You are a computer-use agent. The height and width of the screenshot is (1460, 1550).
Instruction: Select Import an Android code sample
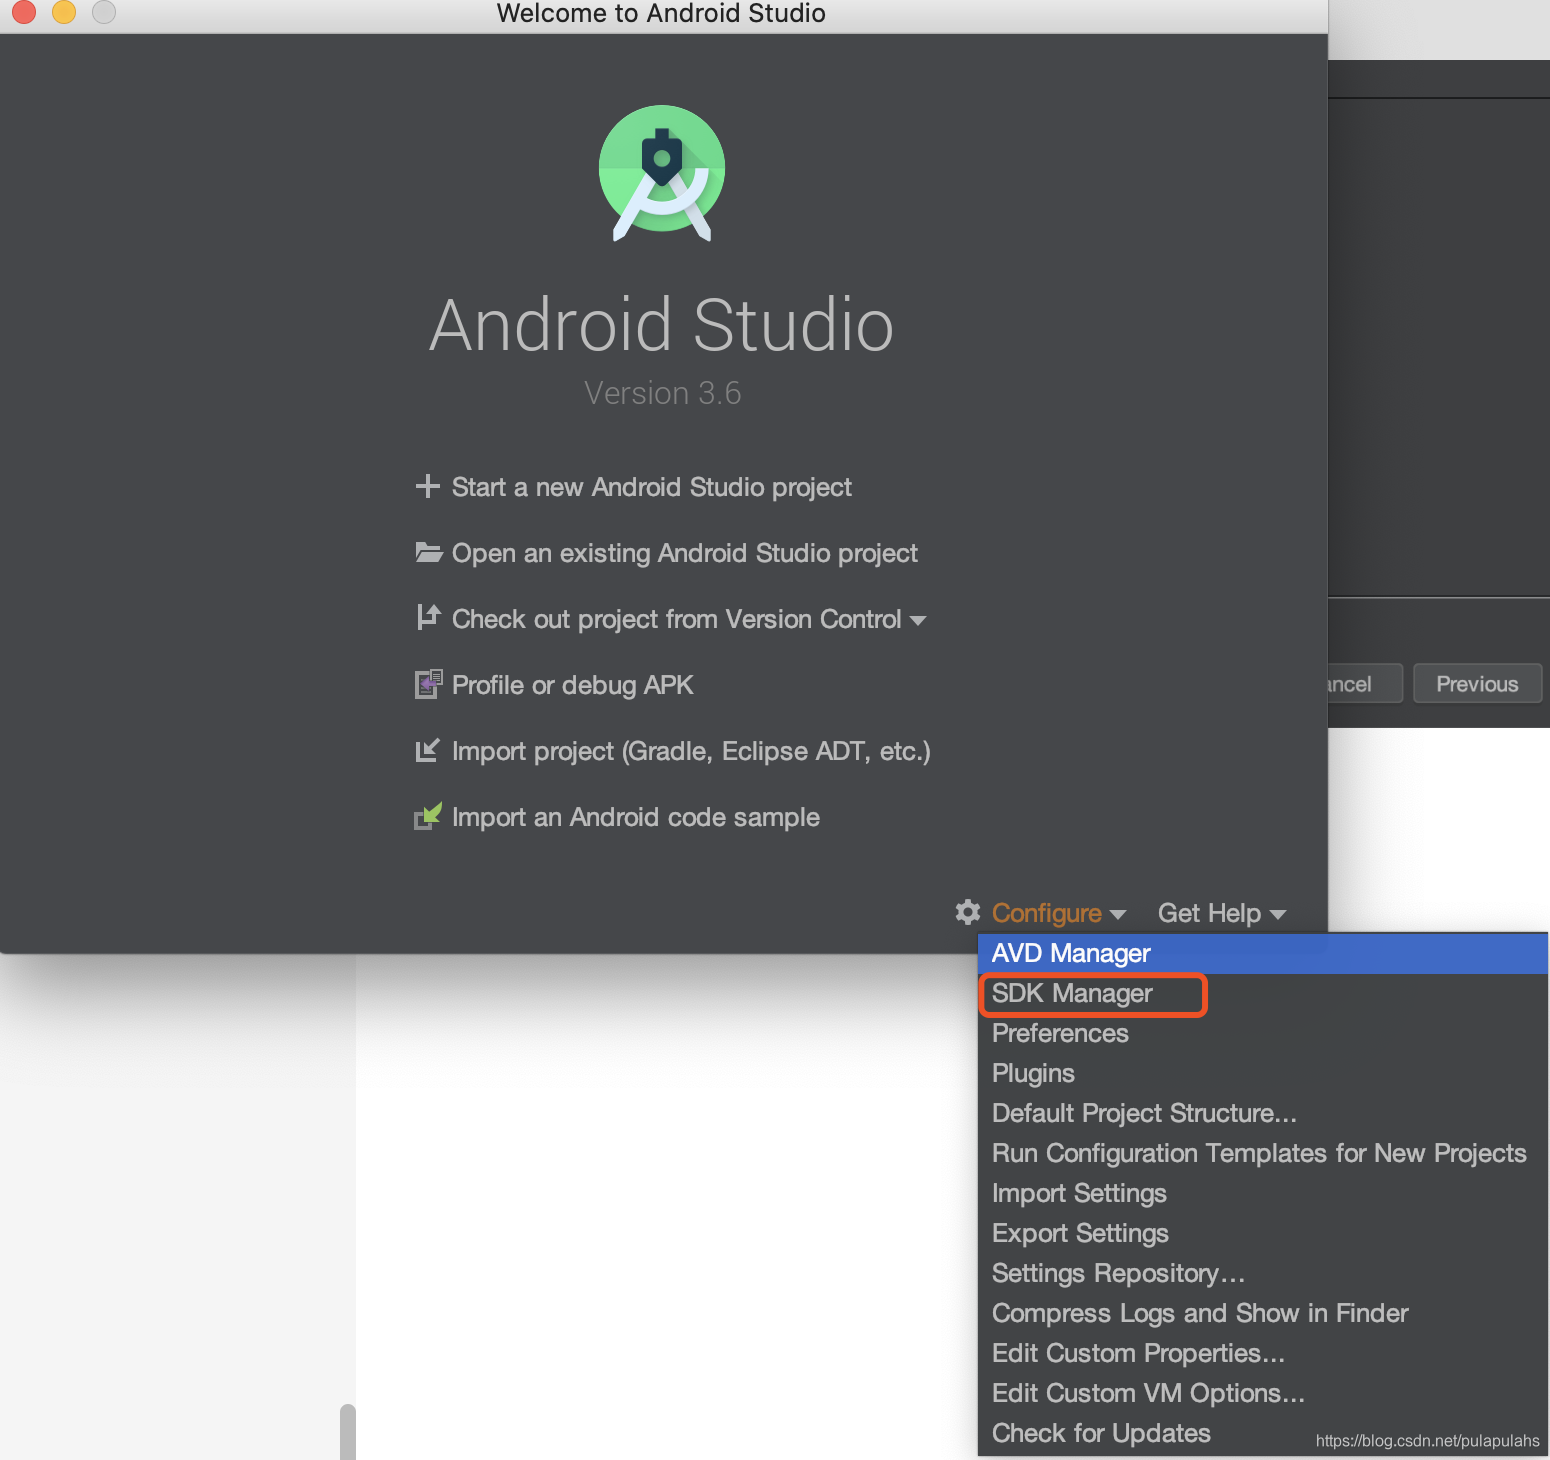click(x=636, y=817)
